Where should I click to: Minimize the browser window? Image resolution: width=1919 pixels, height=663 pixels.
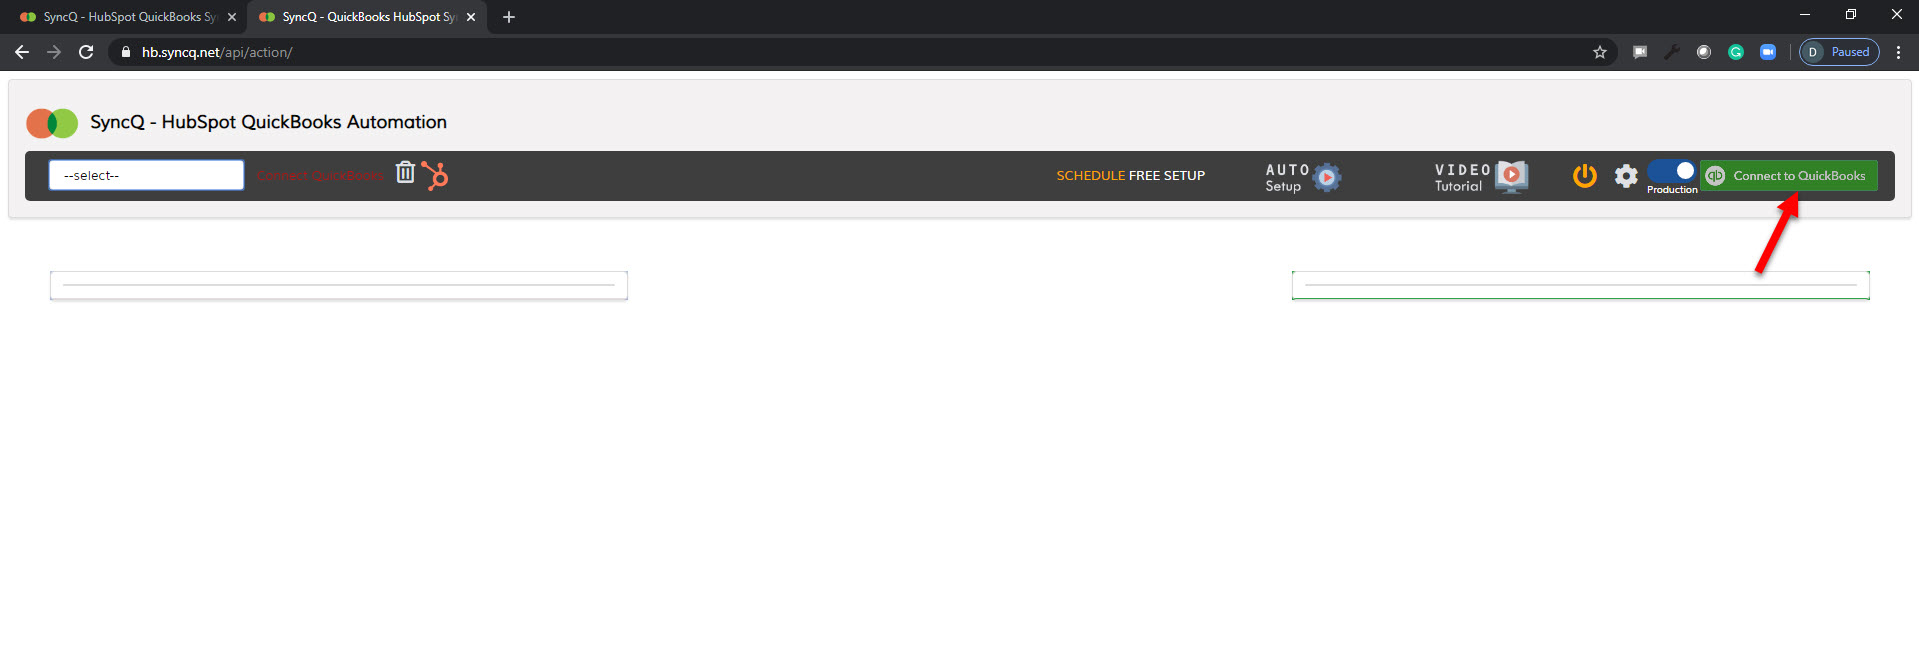1805,15
